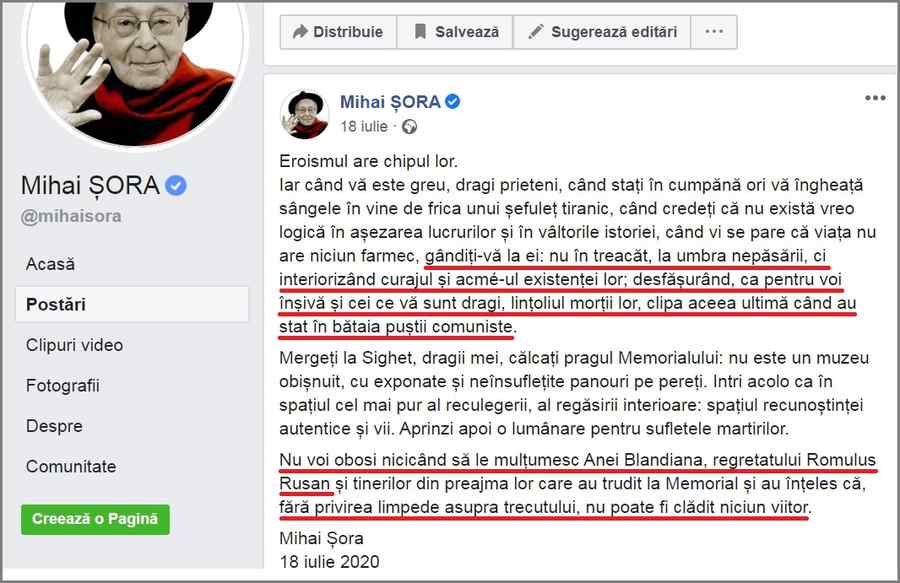Click the verified badge next to the sidebar page name
Screen dimensions: 900x583
click(176, 185)
